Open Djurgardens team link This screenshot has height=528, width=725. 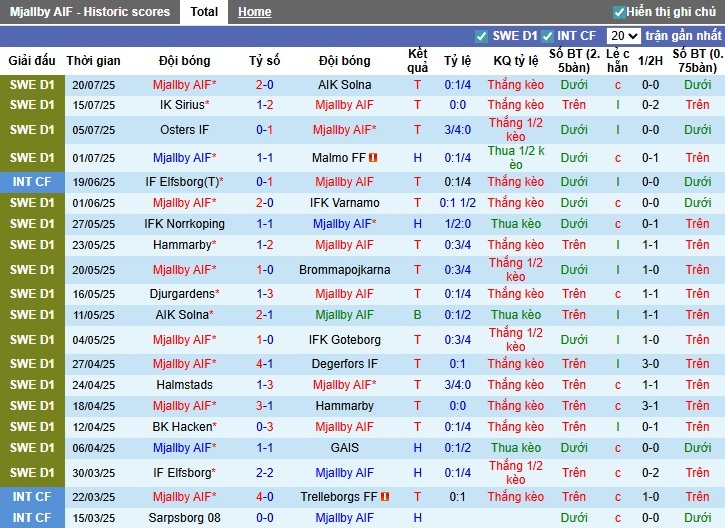coord(184,294)
